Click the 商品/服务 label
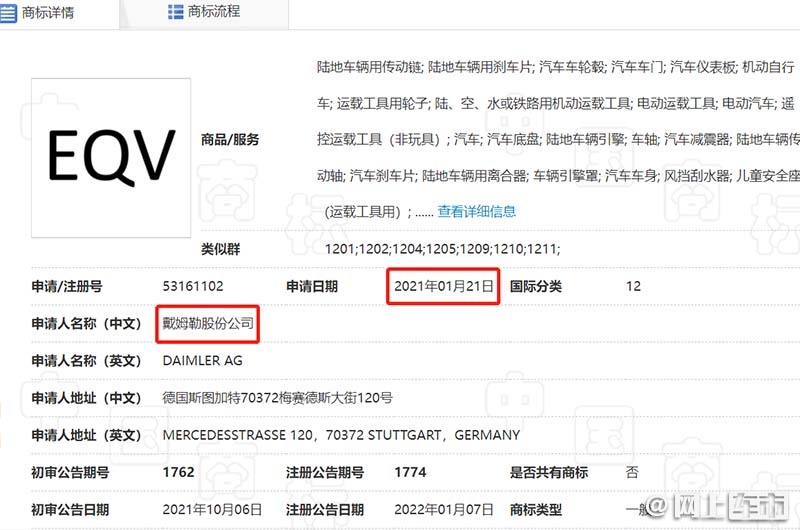 (230, 139)
